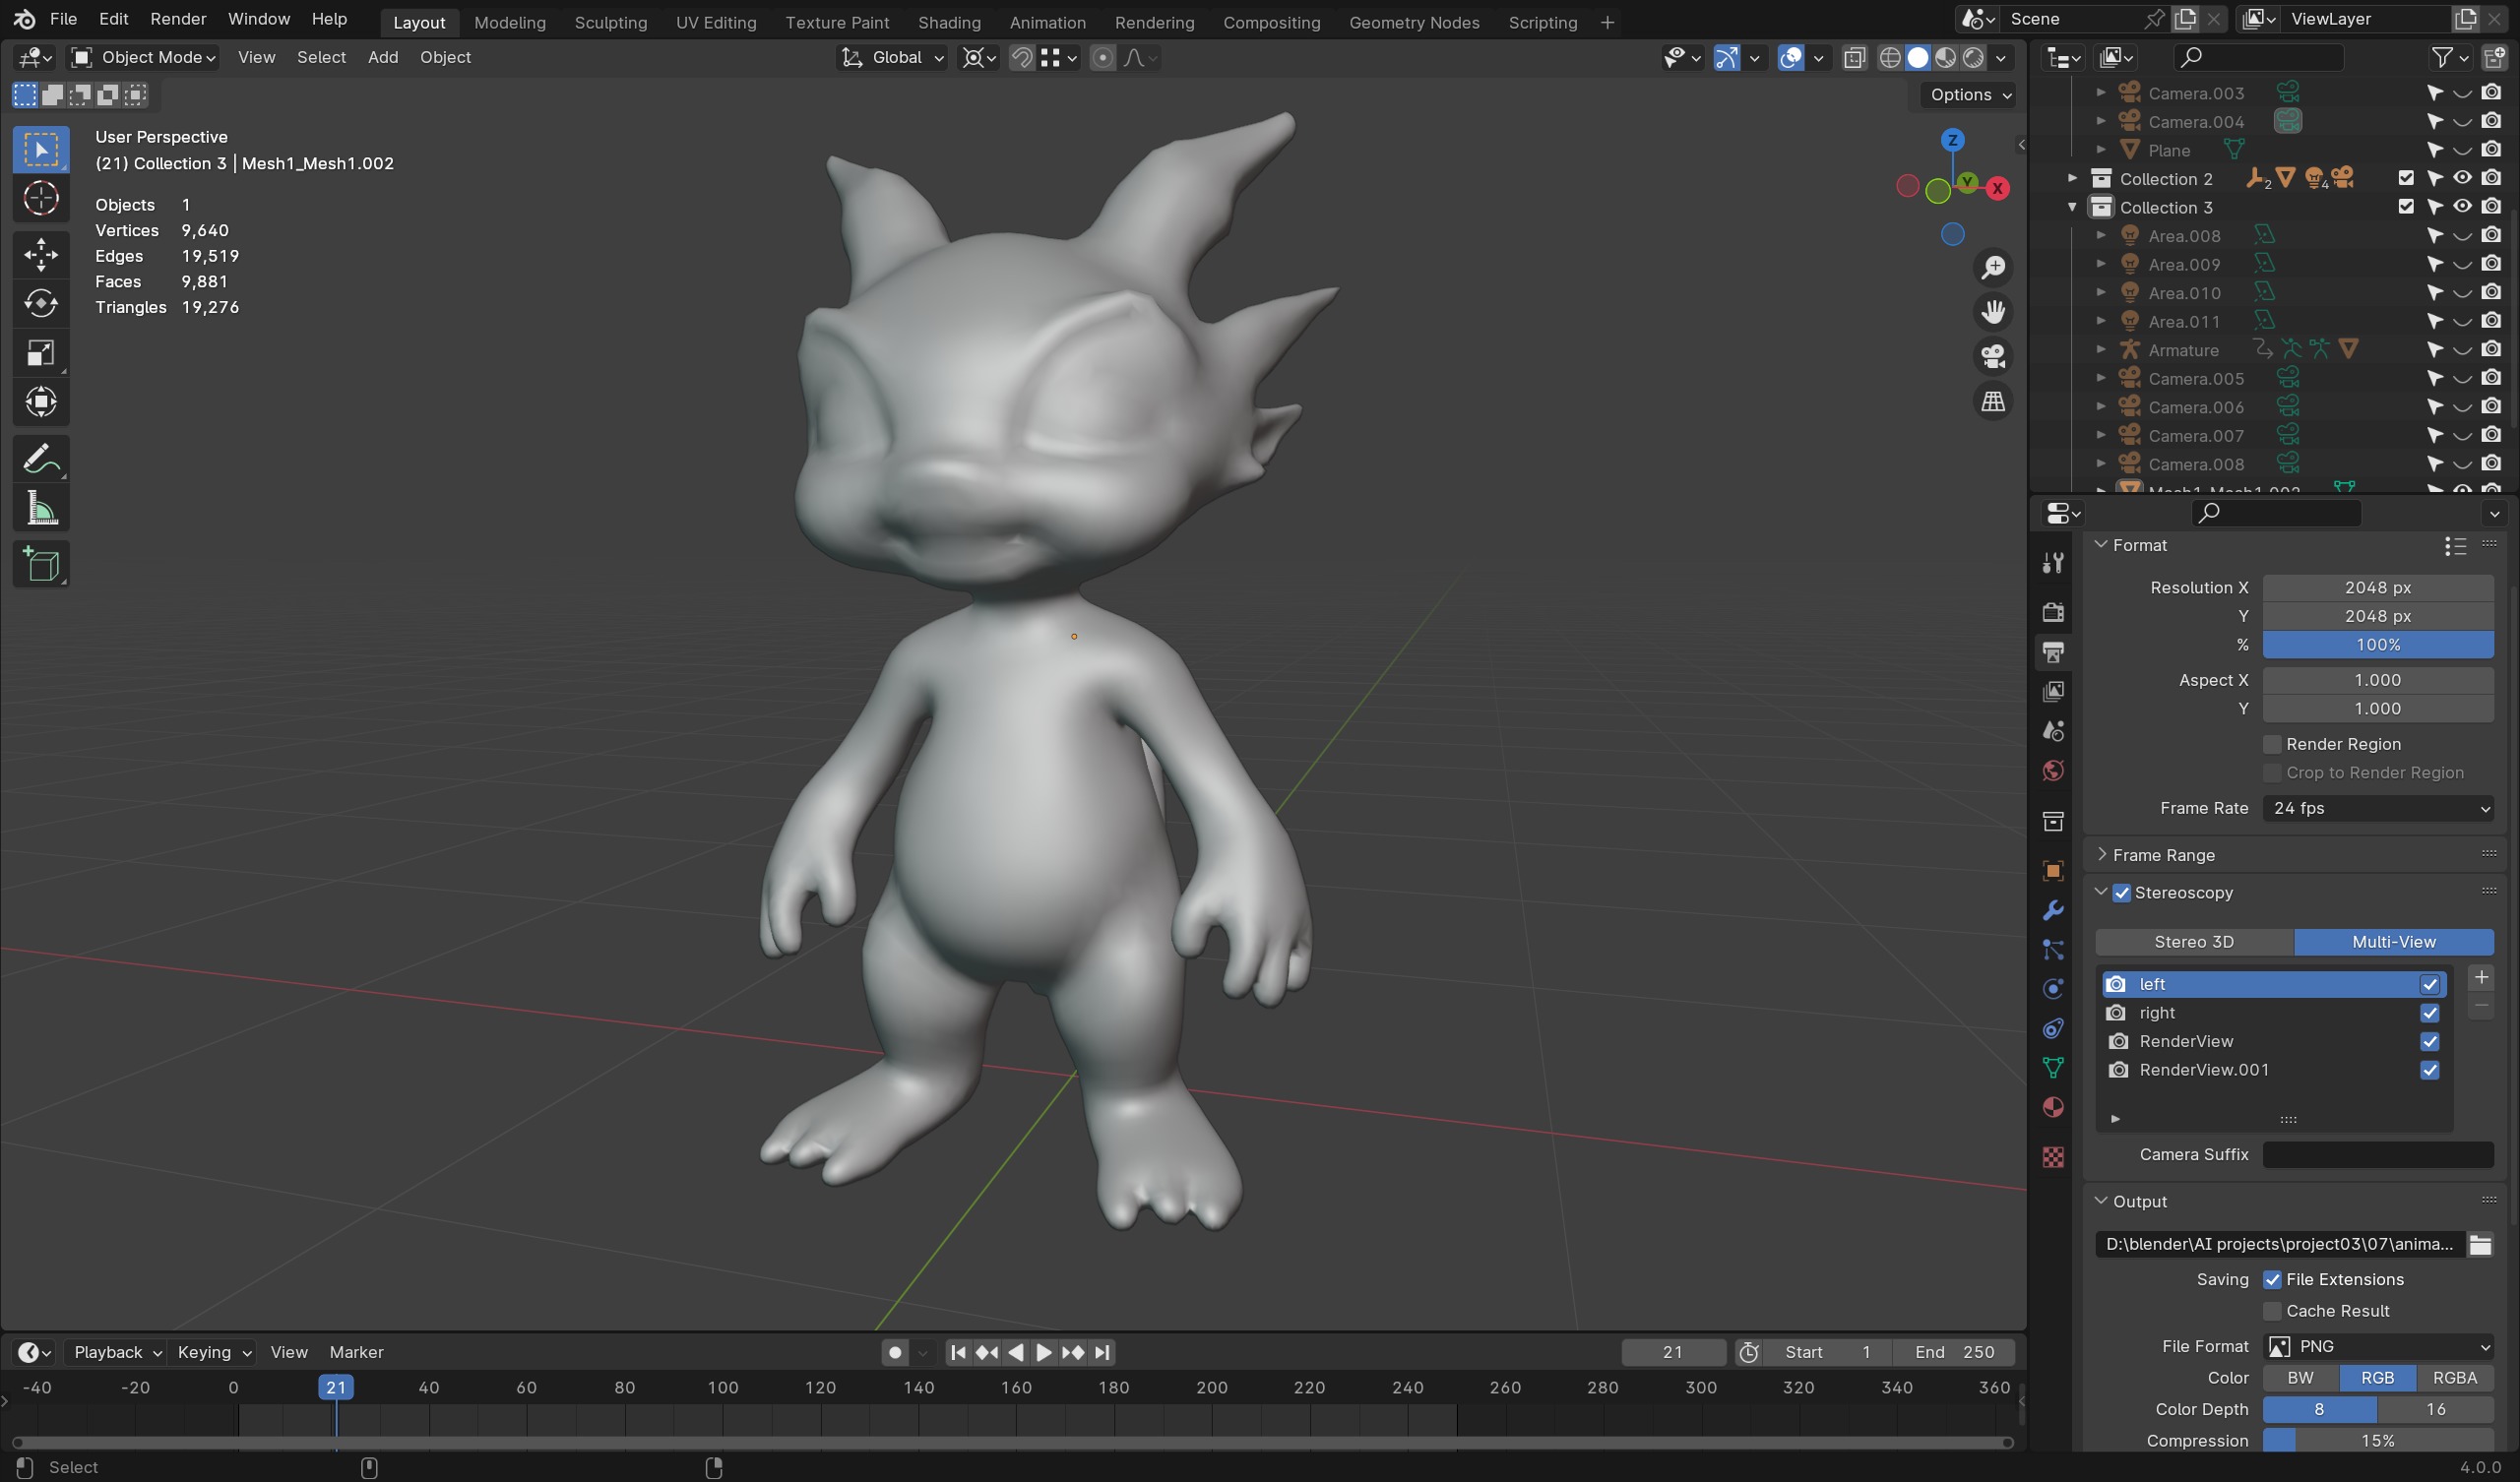Open the Material properties tab
This screenshot has height=1482, width=2520.
(x=2052, y=1107)
